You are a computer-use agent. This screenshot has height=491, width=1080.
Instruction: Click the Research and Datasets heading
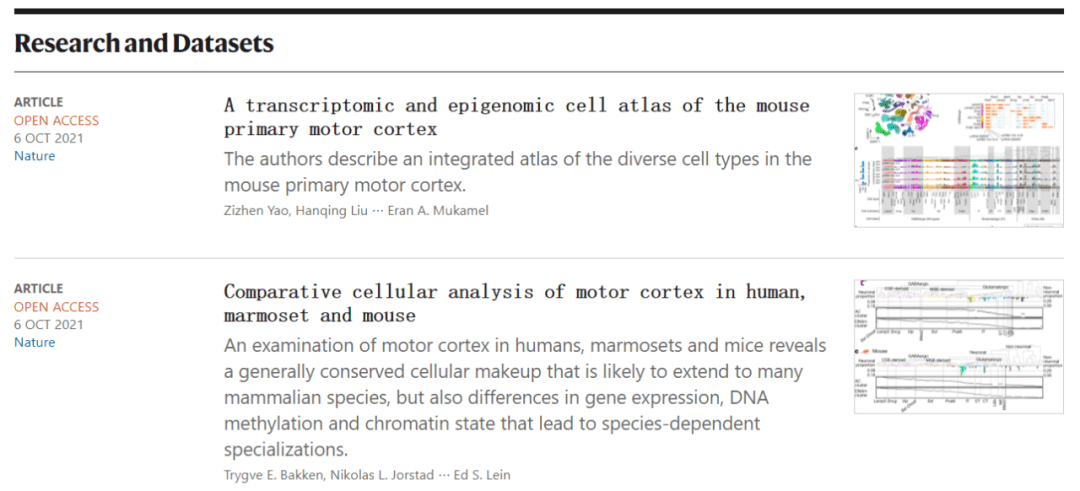[143, 44]
